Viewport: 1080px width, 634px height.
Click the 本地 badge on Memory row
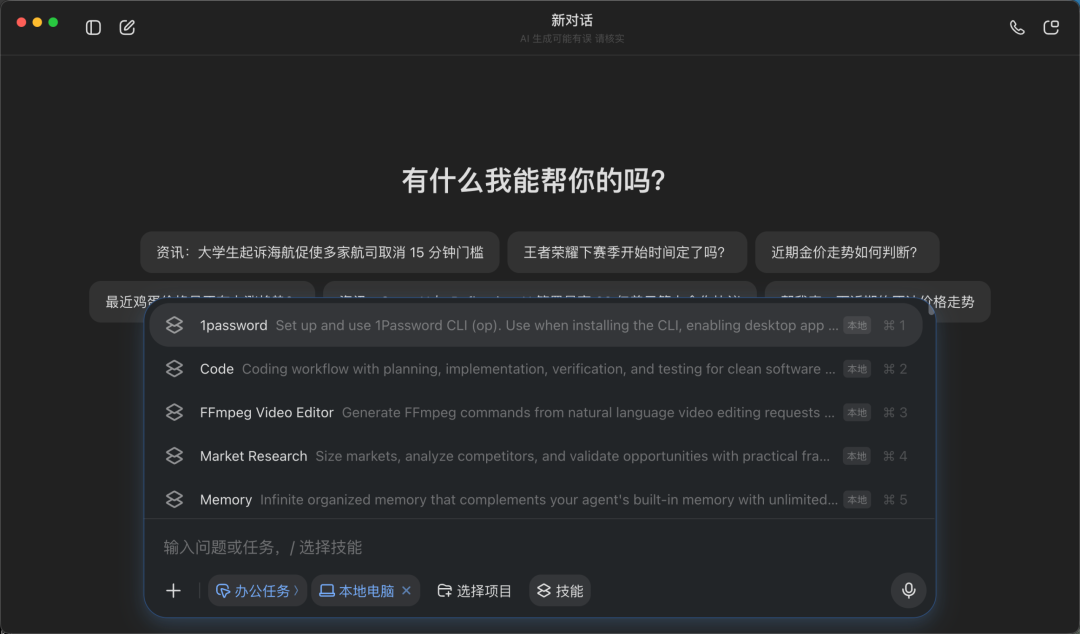[857, 499]
